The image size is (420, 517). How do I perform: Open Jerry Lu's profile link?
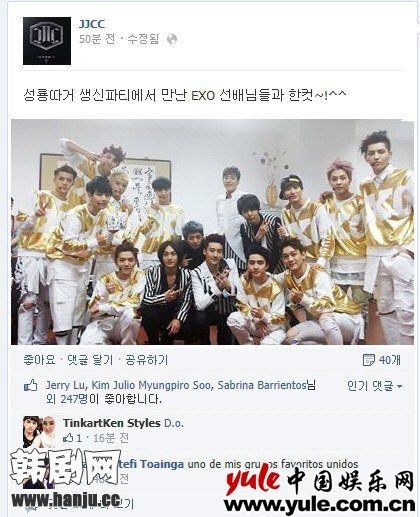(x=65, y=385)
